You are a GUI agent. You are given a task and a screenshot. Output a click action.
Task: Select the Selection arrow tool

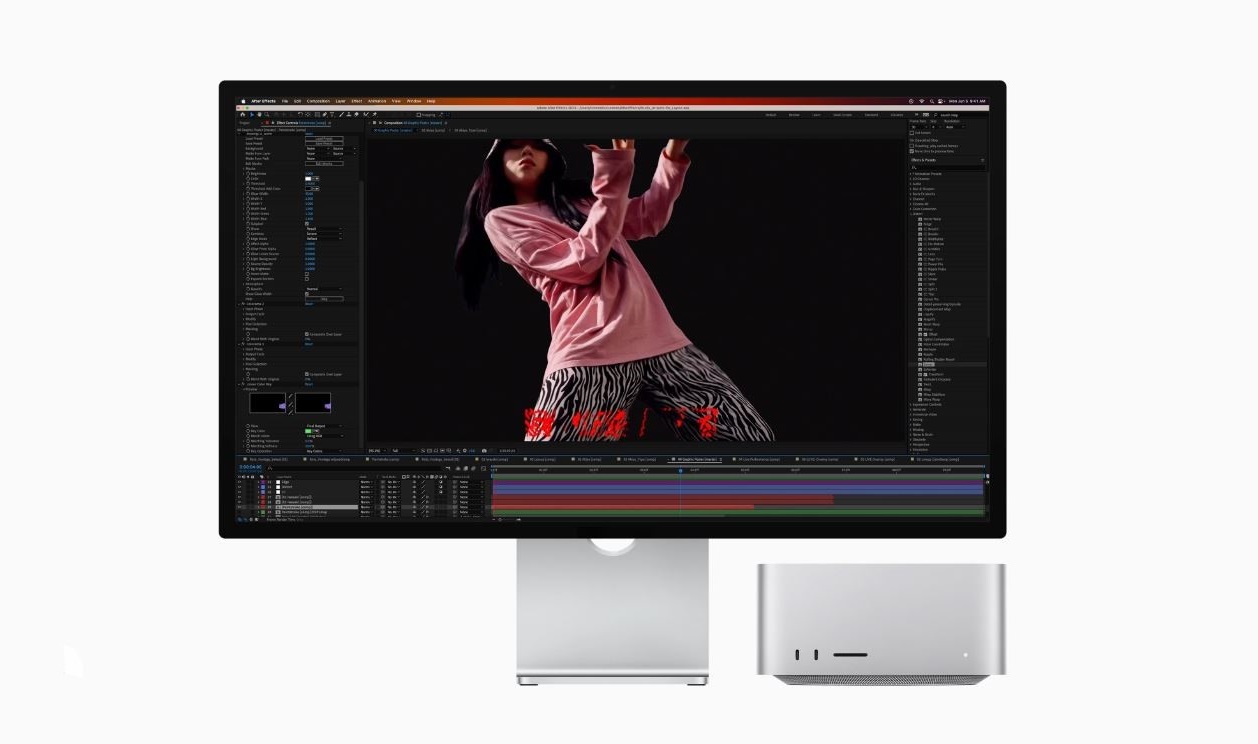(x=251, y=115)
